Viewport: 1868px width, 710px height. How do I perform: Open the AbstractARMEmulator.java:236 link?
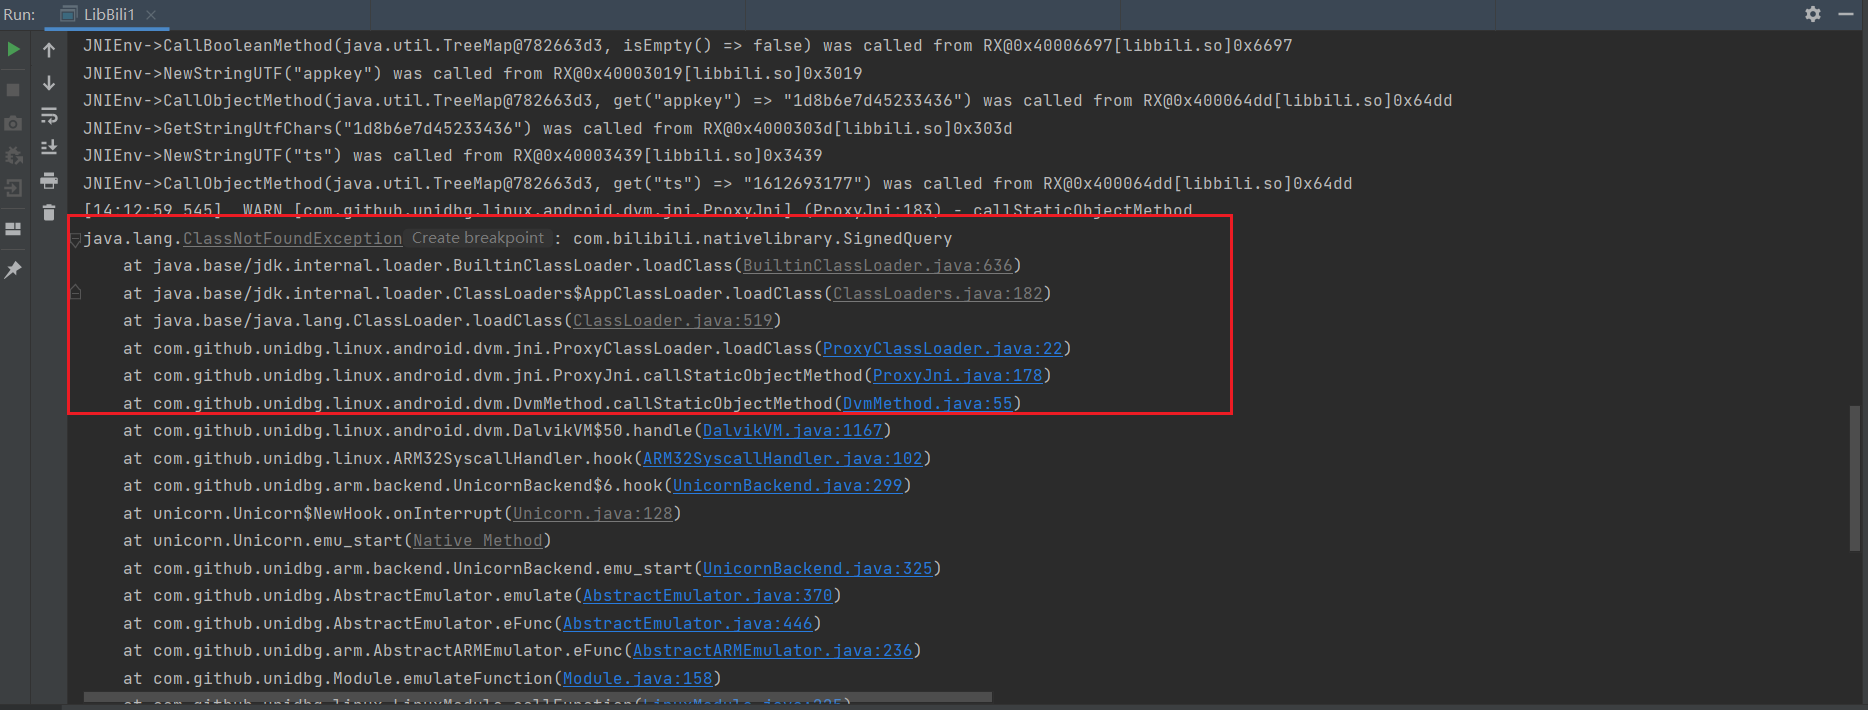(x=772, y=651)
